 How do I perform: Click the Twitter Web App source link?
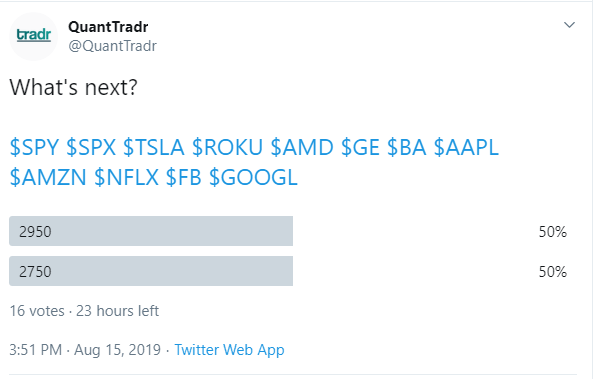[229, 350]
